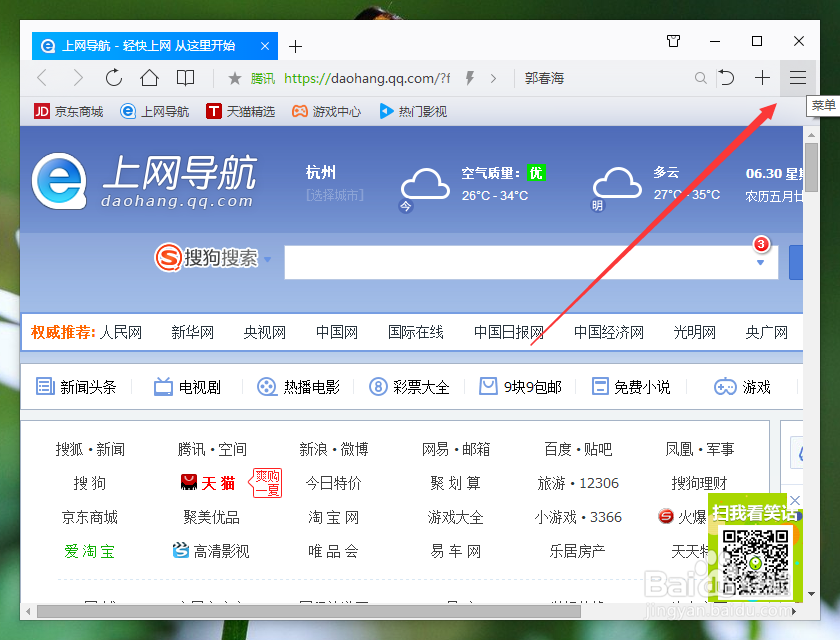Screen dimensions: 840x640
Task: Expand the address bar right chevron
Action: pos(493,79)
